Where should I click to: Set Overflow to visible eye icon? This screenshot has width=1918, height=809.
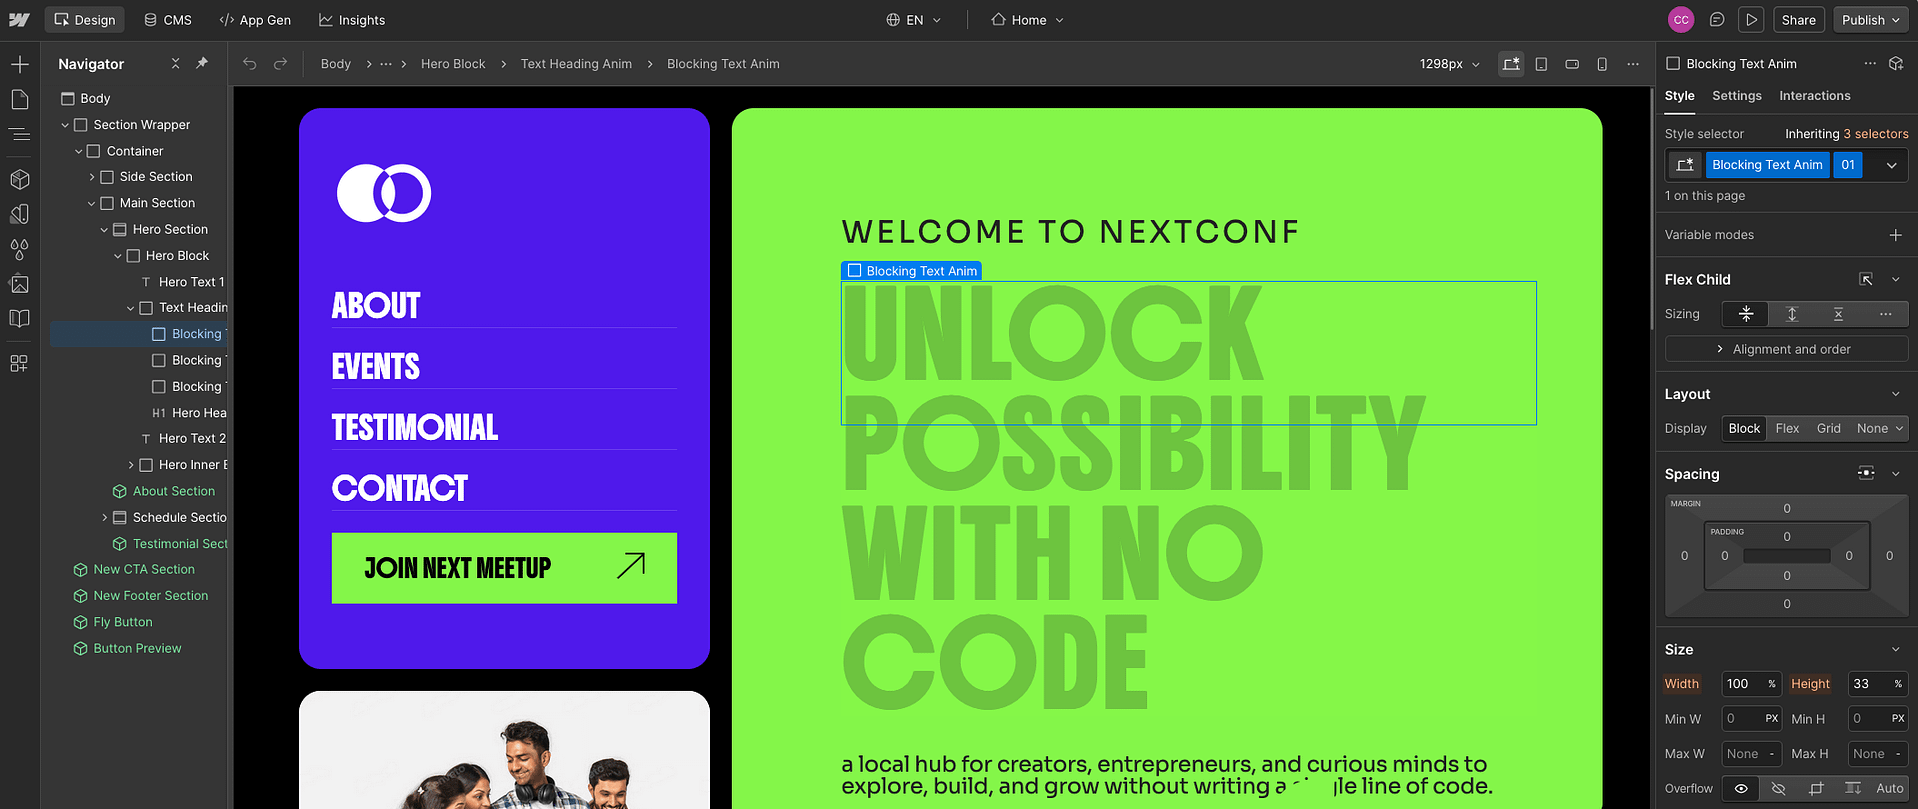coord(1741,789)
